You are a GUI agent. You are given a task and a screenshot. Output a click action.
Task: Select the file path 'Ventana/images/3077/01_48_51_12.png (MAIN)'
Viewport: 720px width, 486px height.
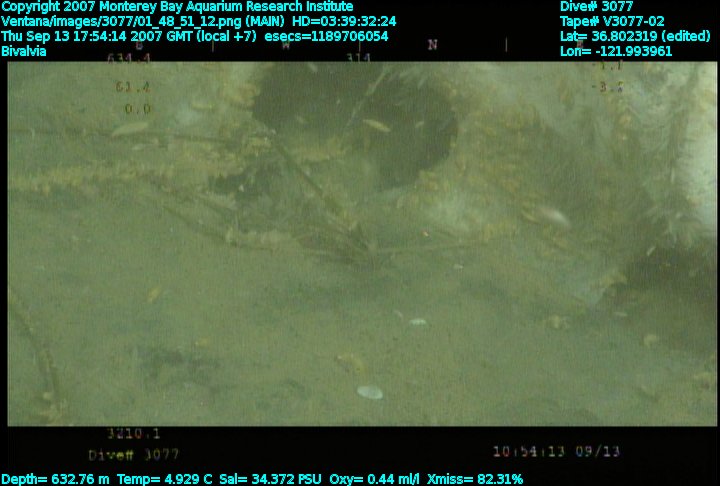tap(144, 21)
